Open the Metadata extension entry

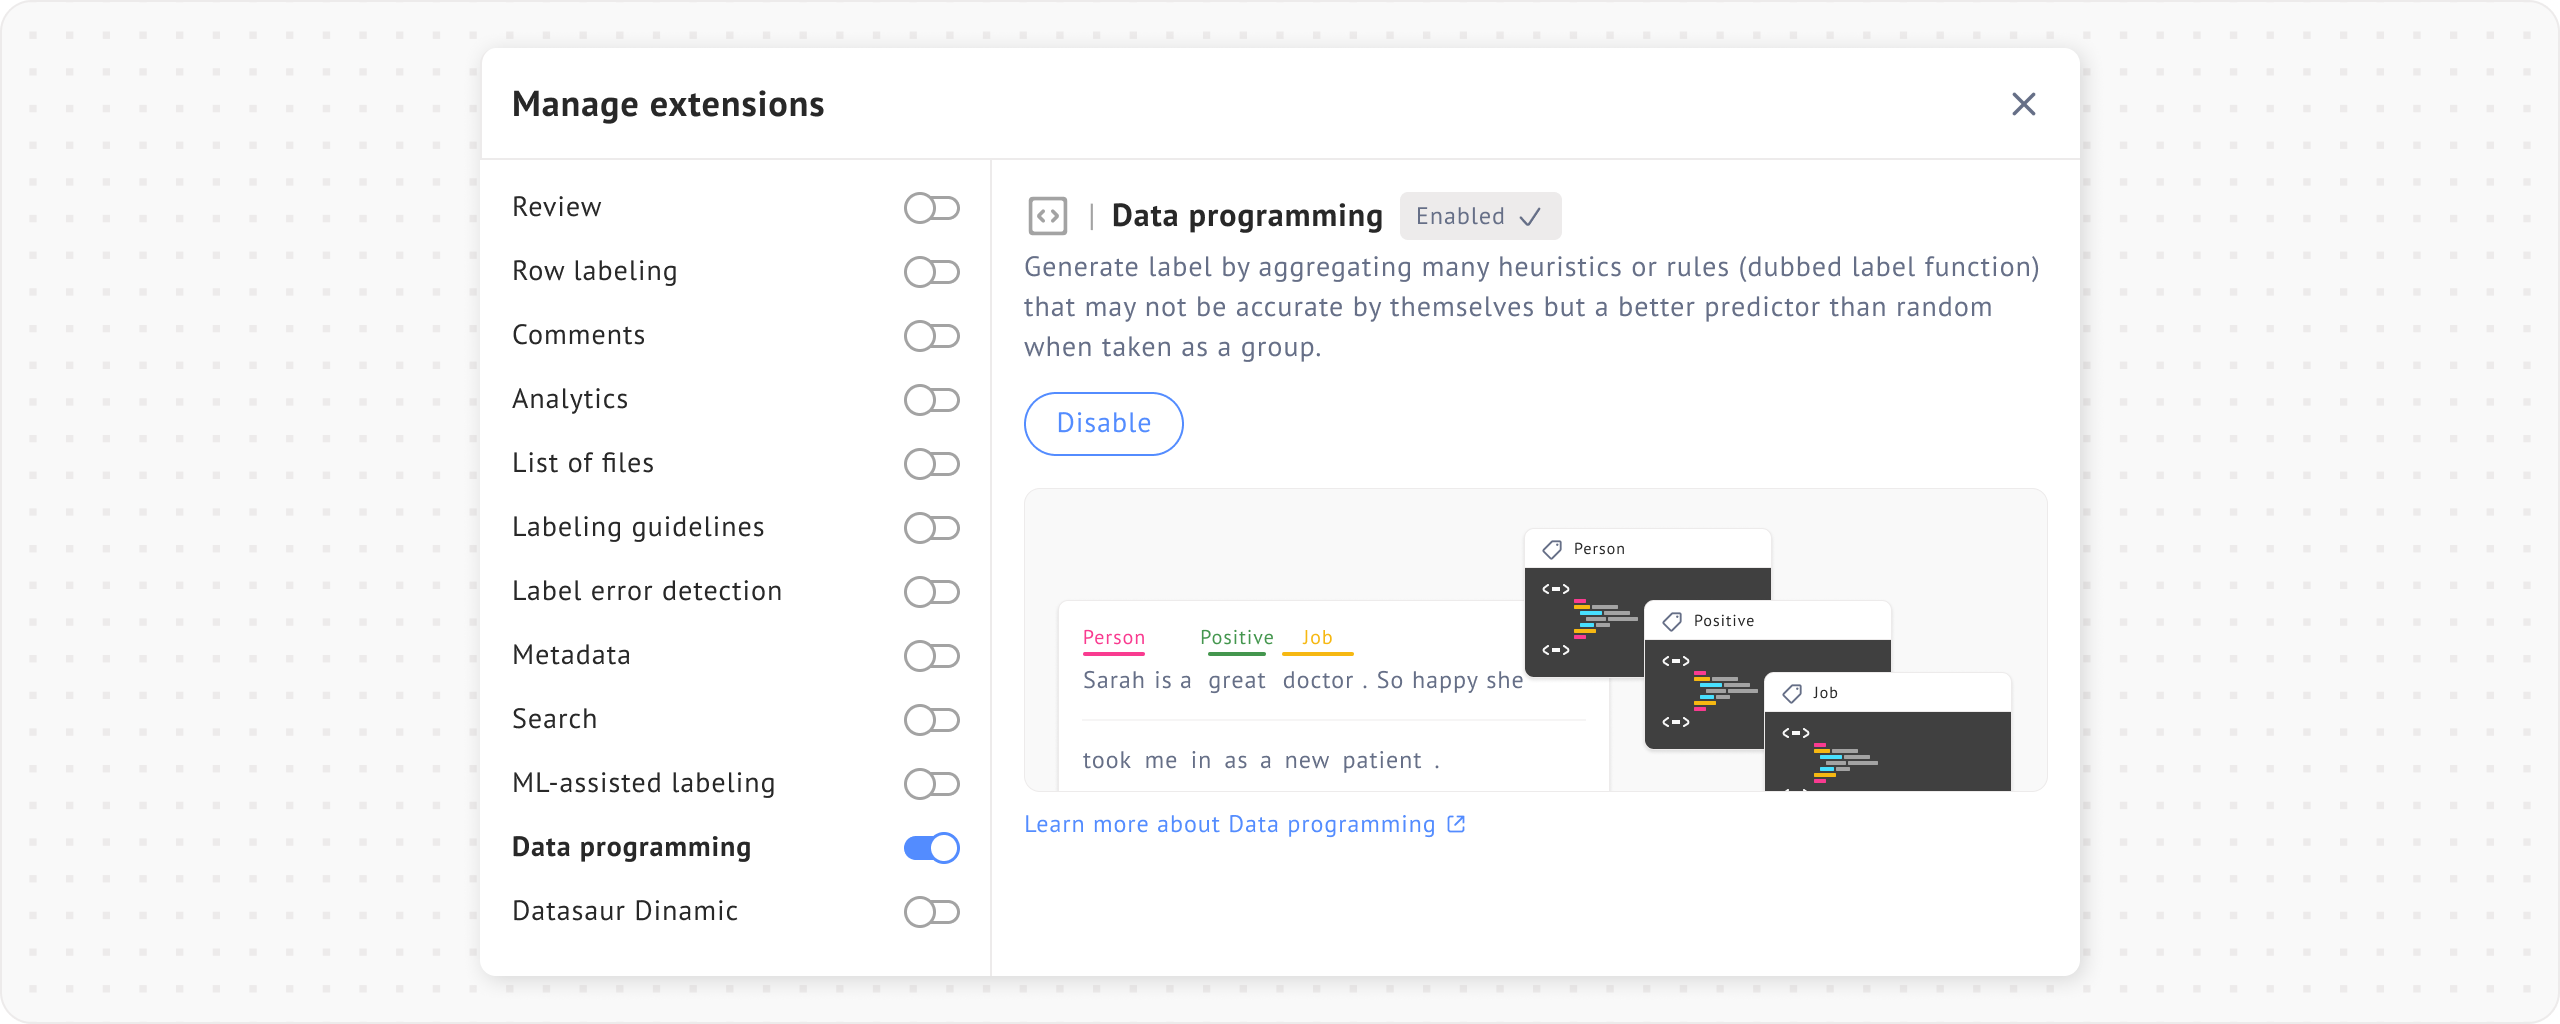571,655
